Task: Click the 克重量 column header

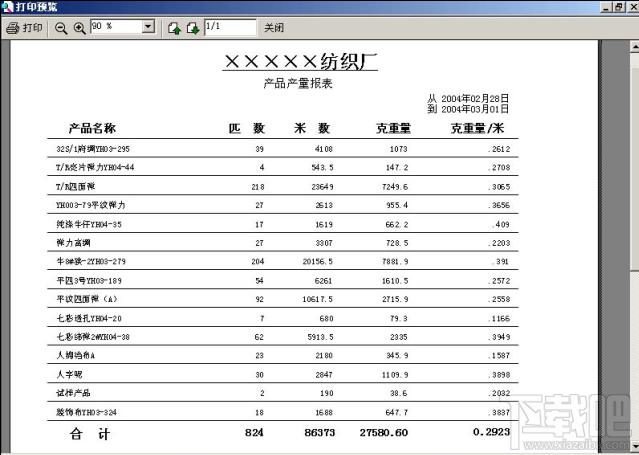Action: click(x=393, y=128)
